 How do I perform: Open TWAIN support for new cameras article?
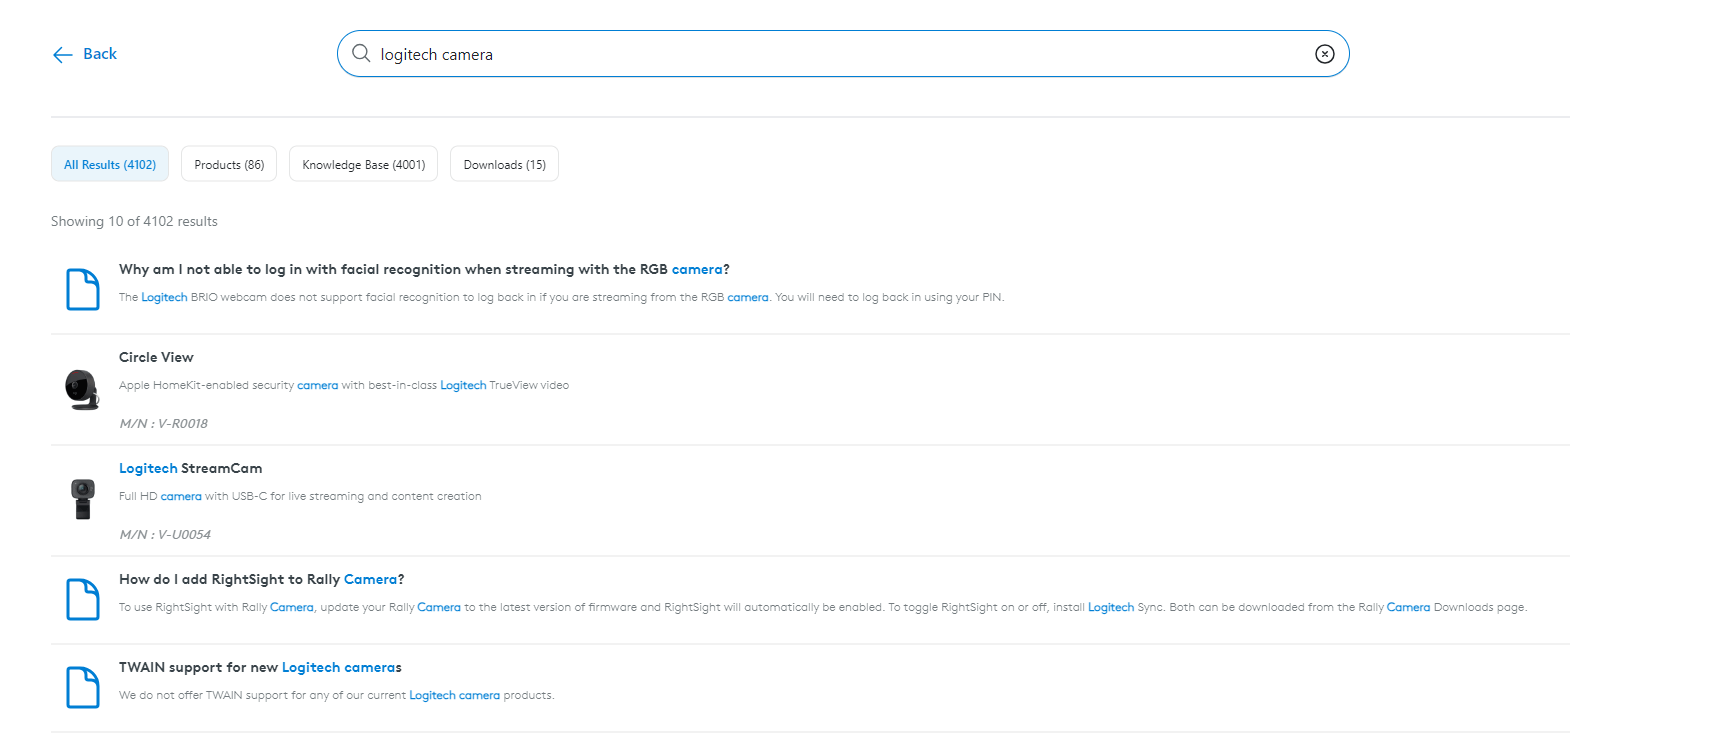[x=260, y=668]
